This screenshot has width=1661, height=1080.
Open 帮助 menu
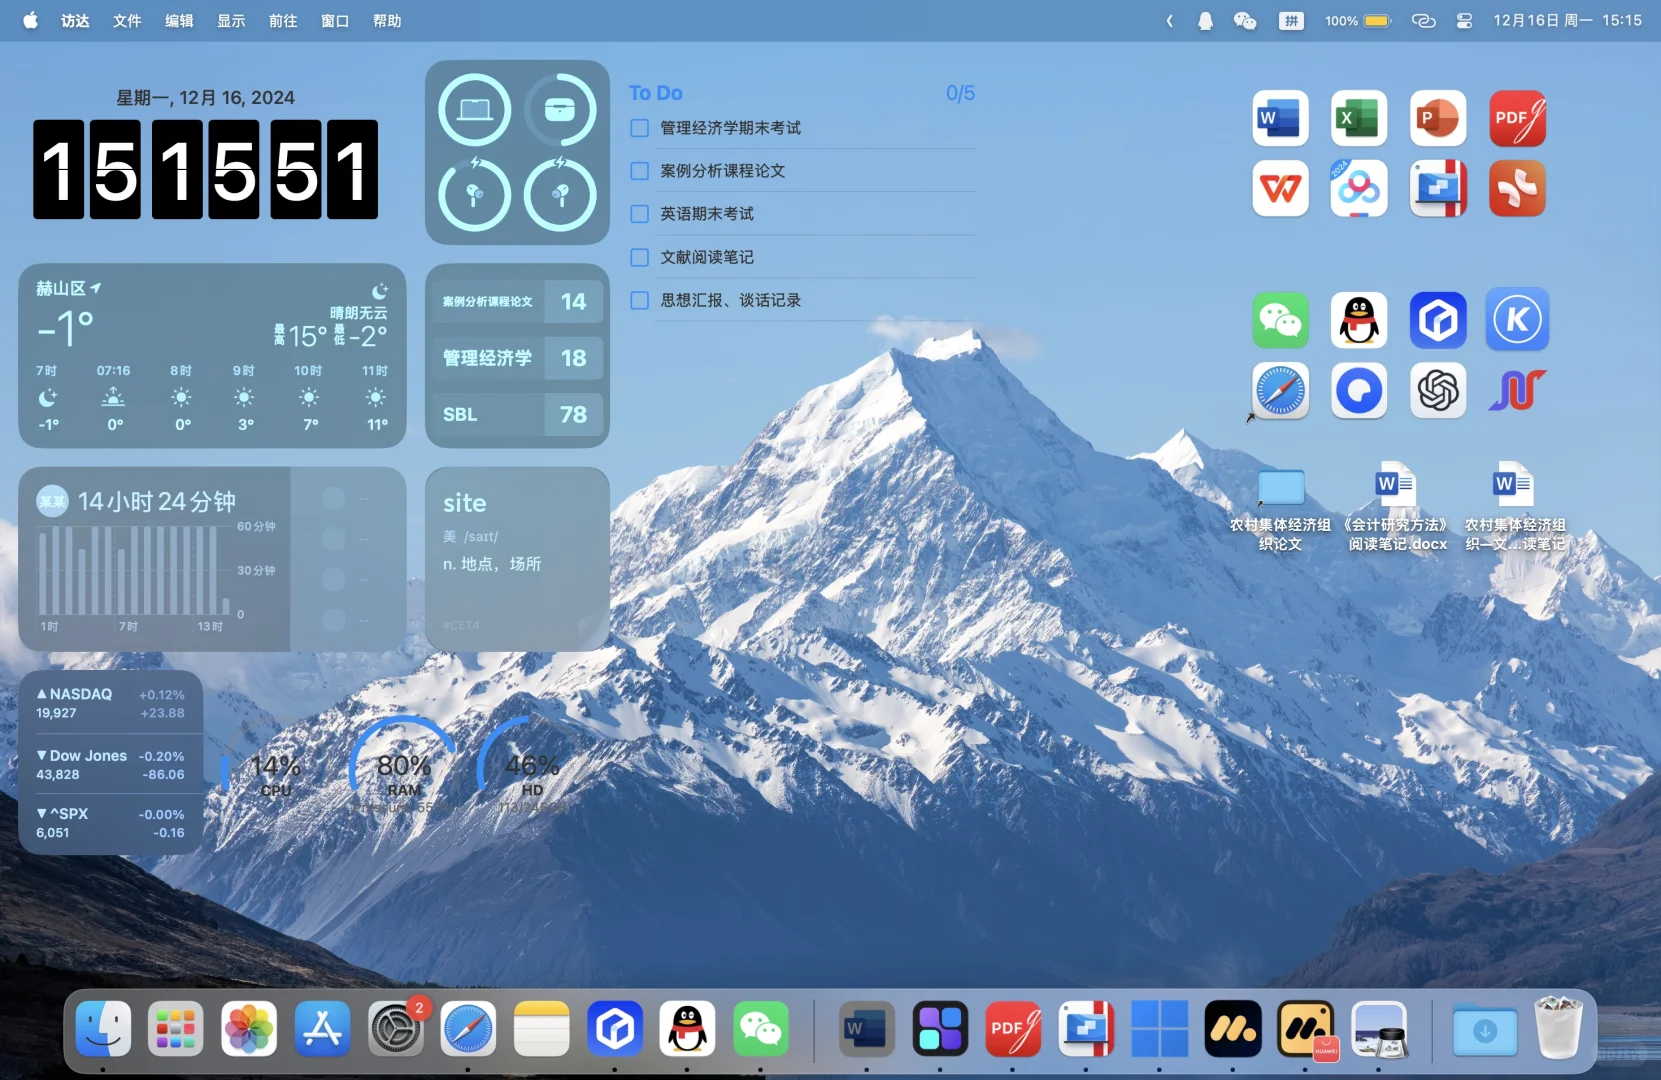coord(387,20)
